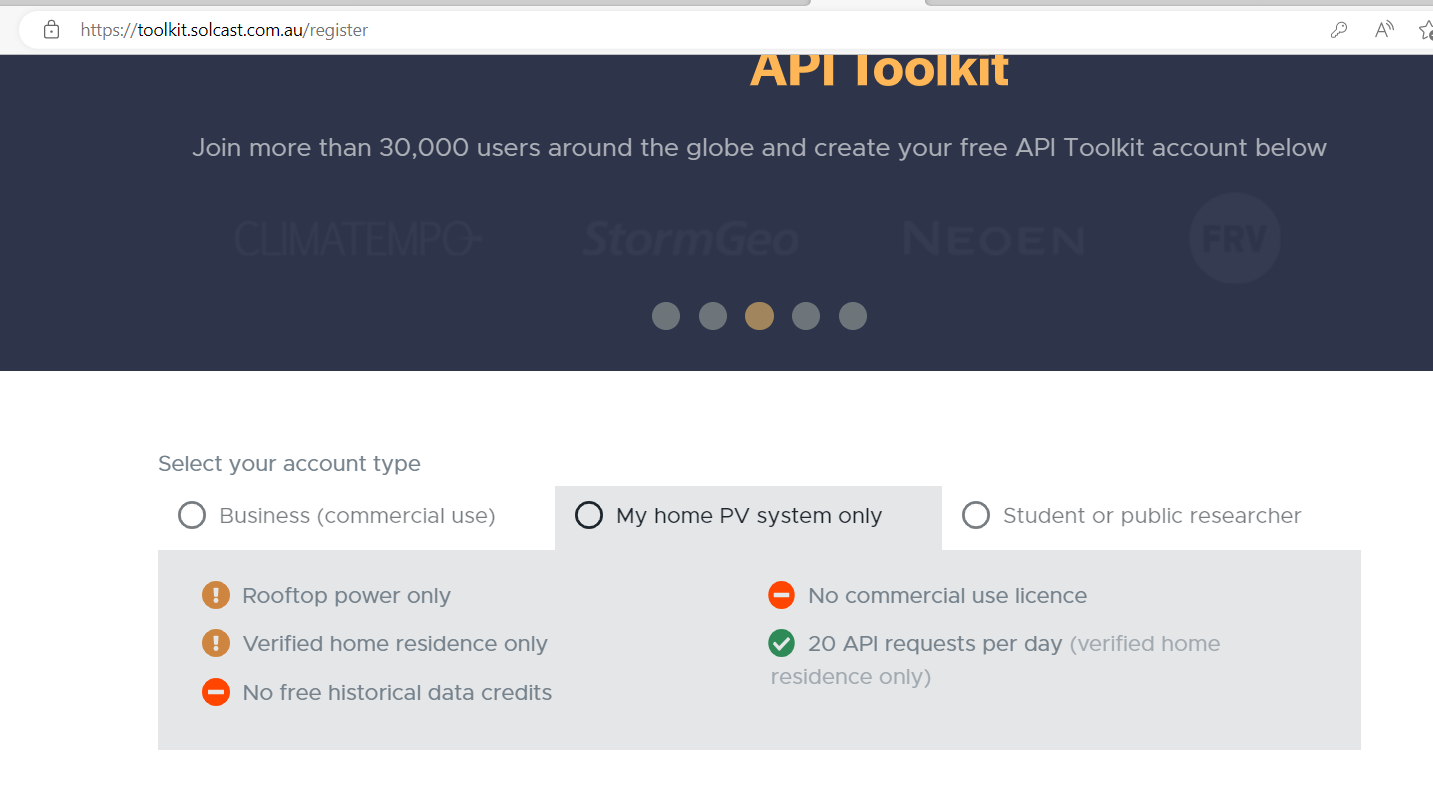1433x793 pixels.
Task: Choose Student or public researcher radio
Action: point(975,516)
